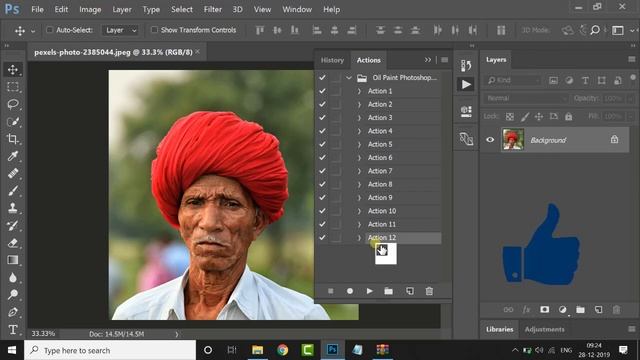This screenshot has height=360, width=640.
Task: Add a layer mask
Action: (x=544, y=310)
